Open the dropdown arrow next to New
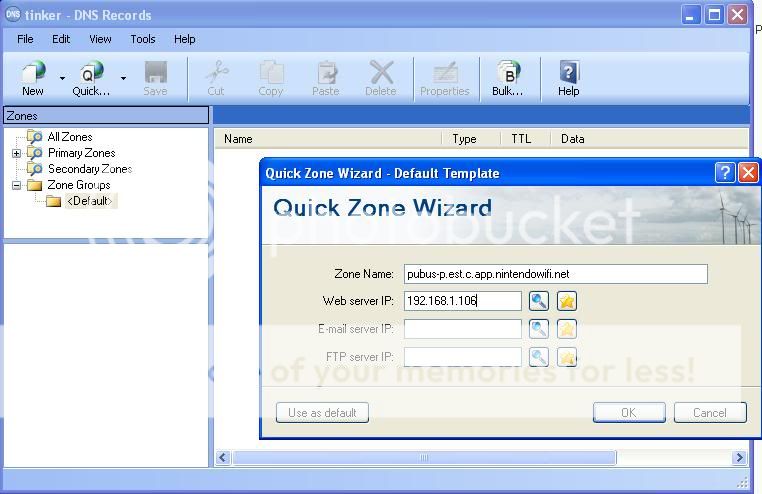 62,78
